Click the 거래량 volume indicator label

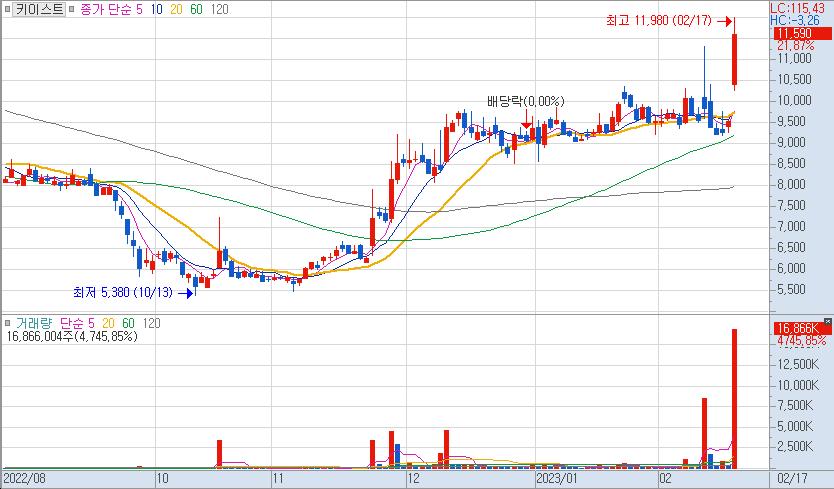(34, 323)
